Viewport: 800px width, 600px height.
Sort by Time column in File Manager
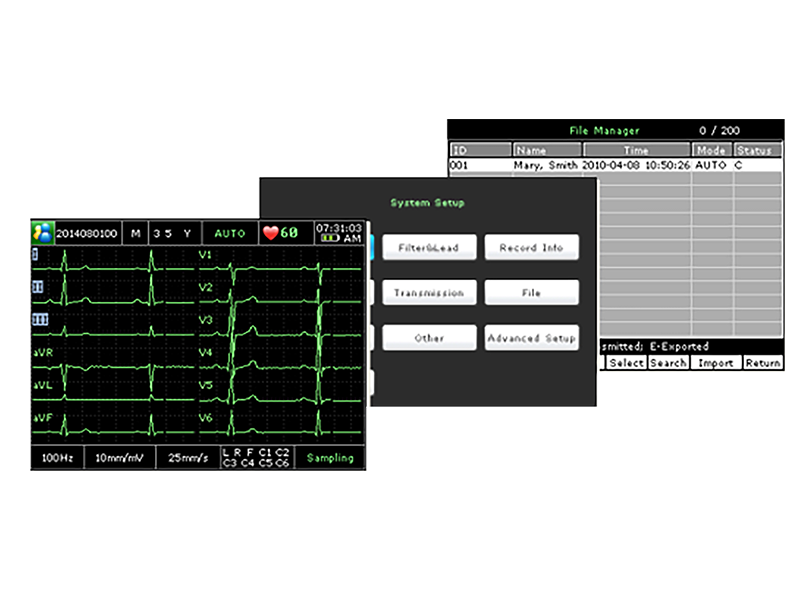636,150
